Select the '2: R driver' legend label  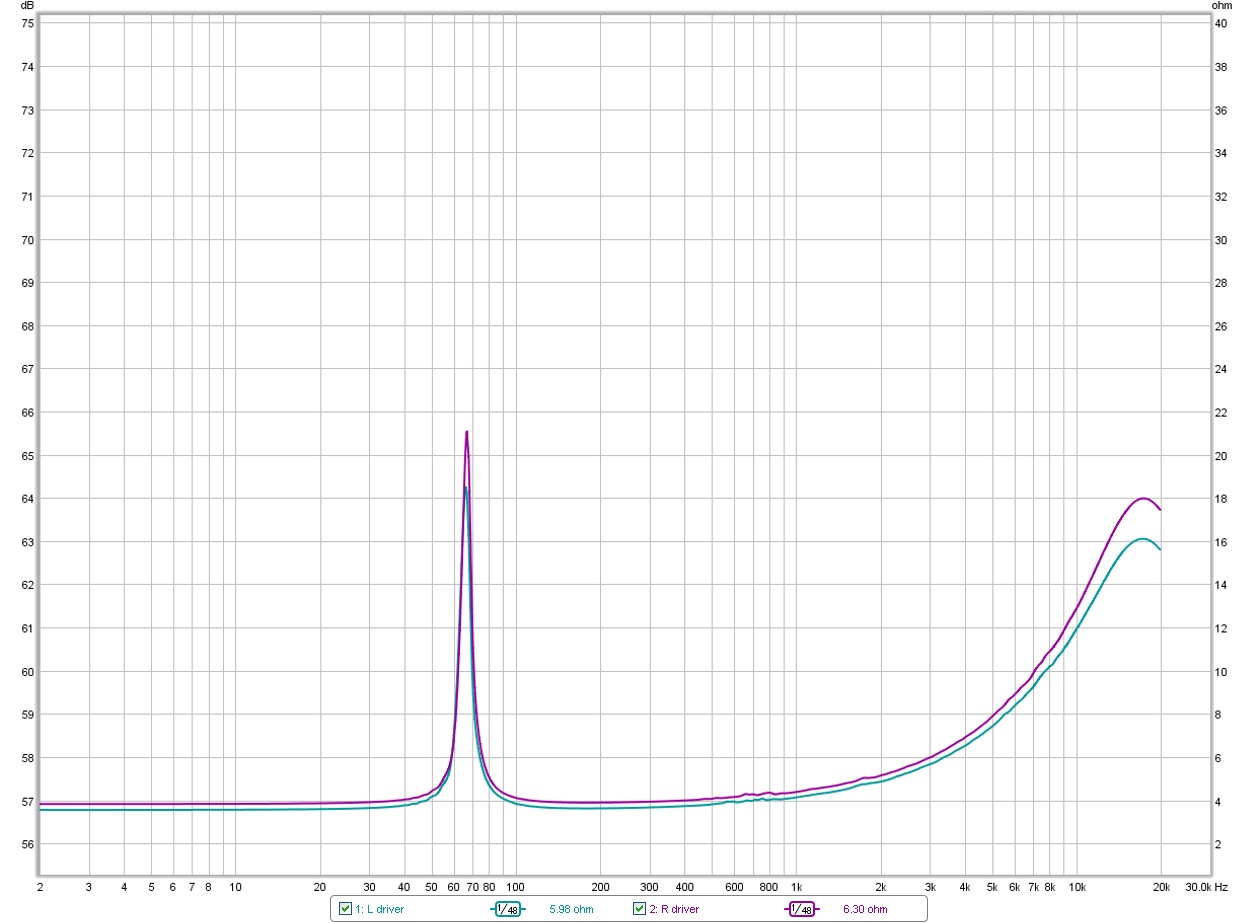[674, 909]
